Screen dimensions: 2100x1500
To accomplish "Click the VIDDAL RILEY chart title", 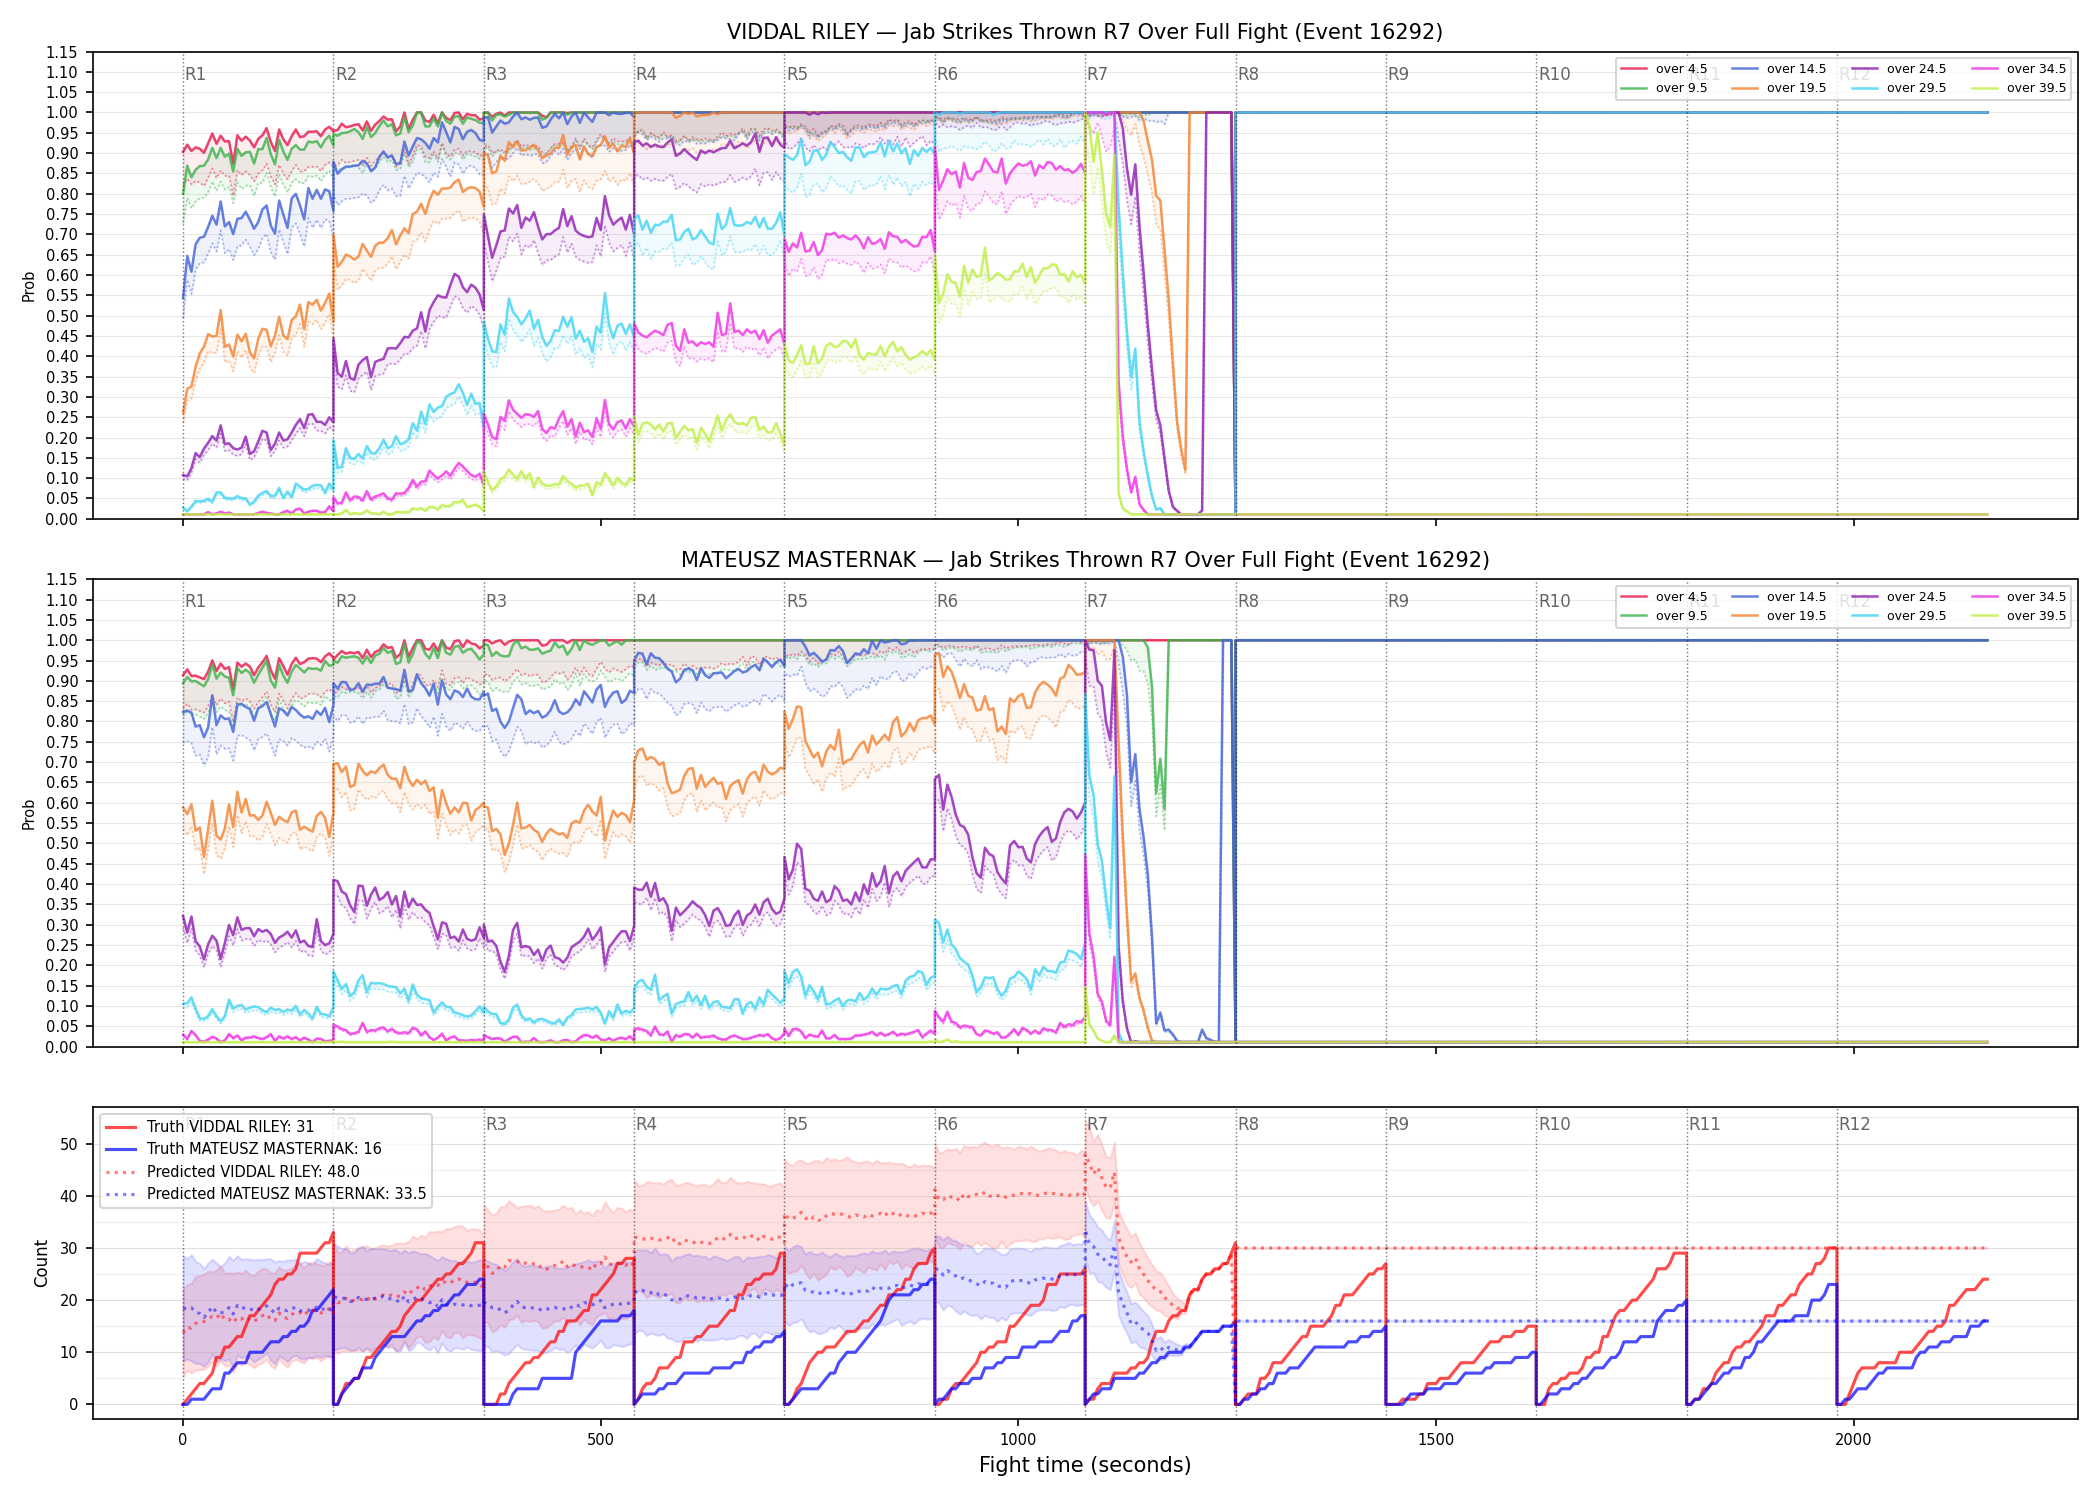I will [x=1085, y=32].
